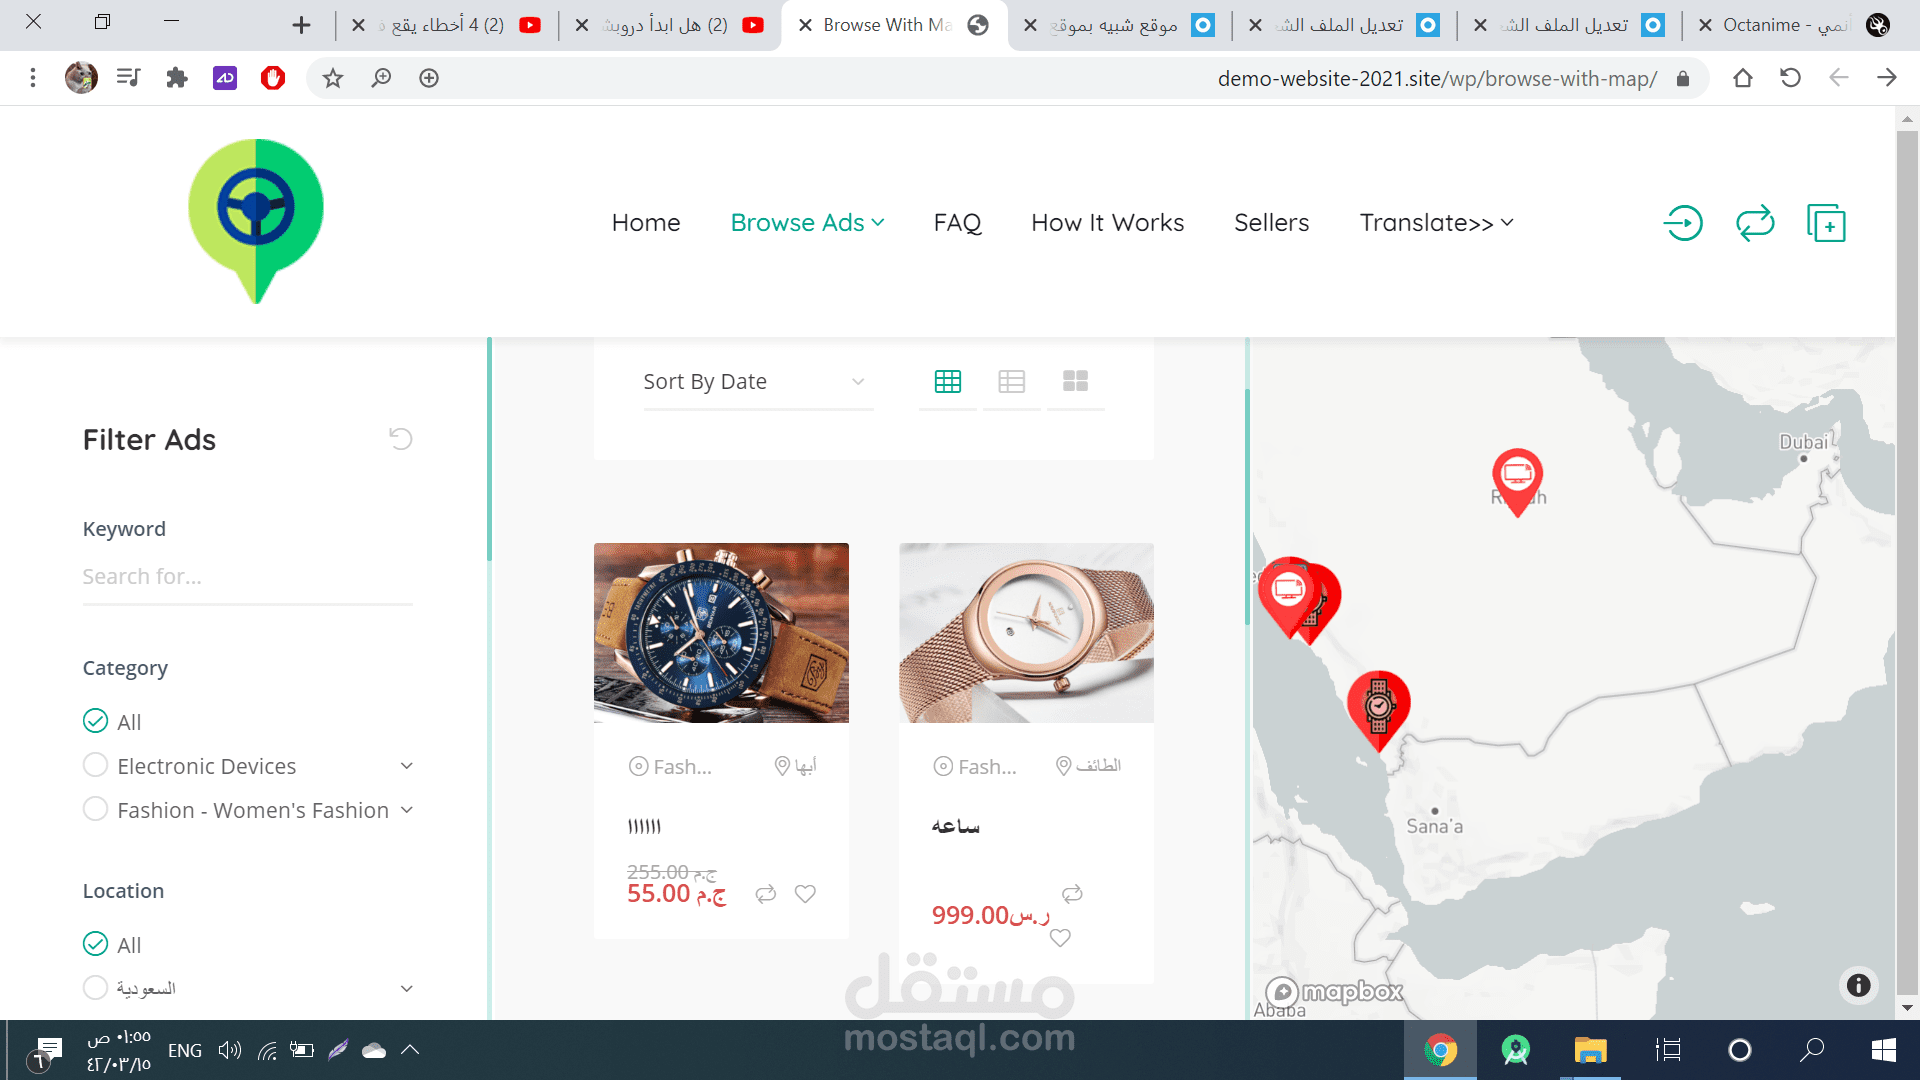
Task: Compare the 55.00 watch ad icon
Action: [766, 894]
